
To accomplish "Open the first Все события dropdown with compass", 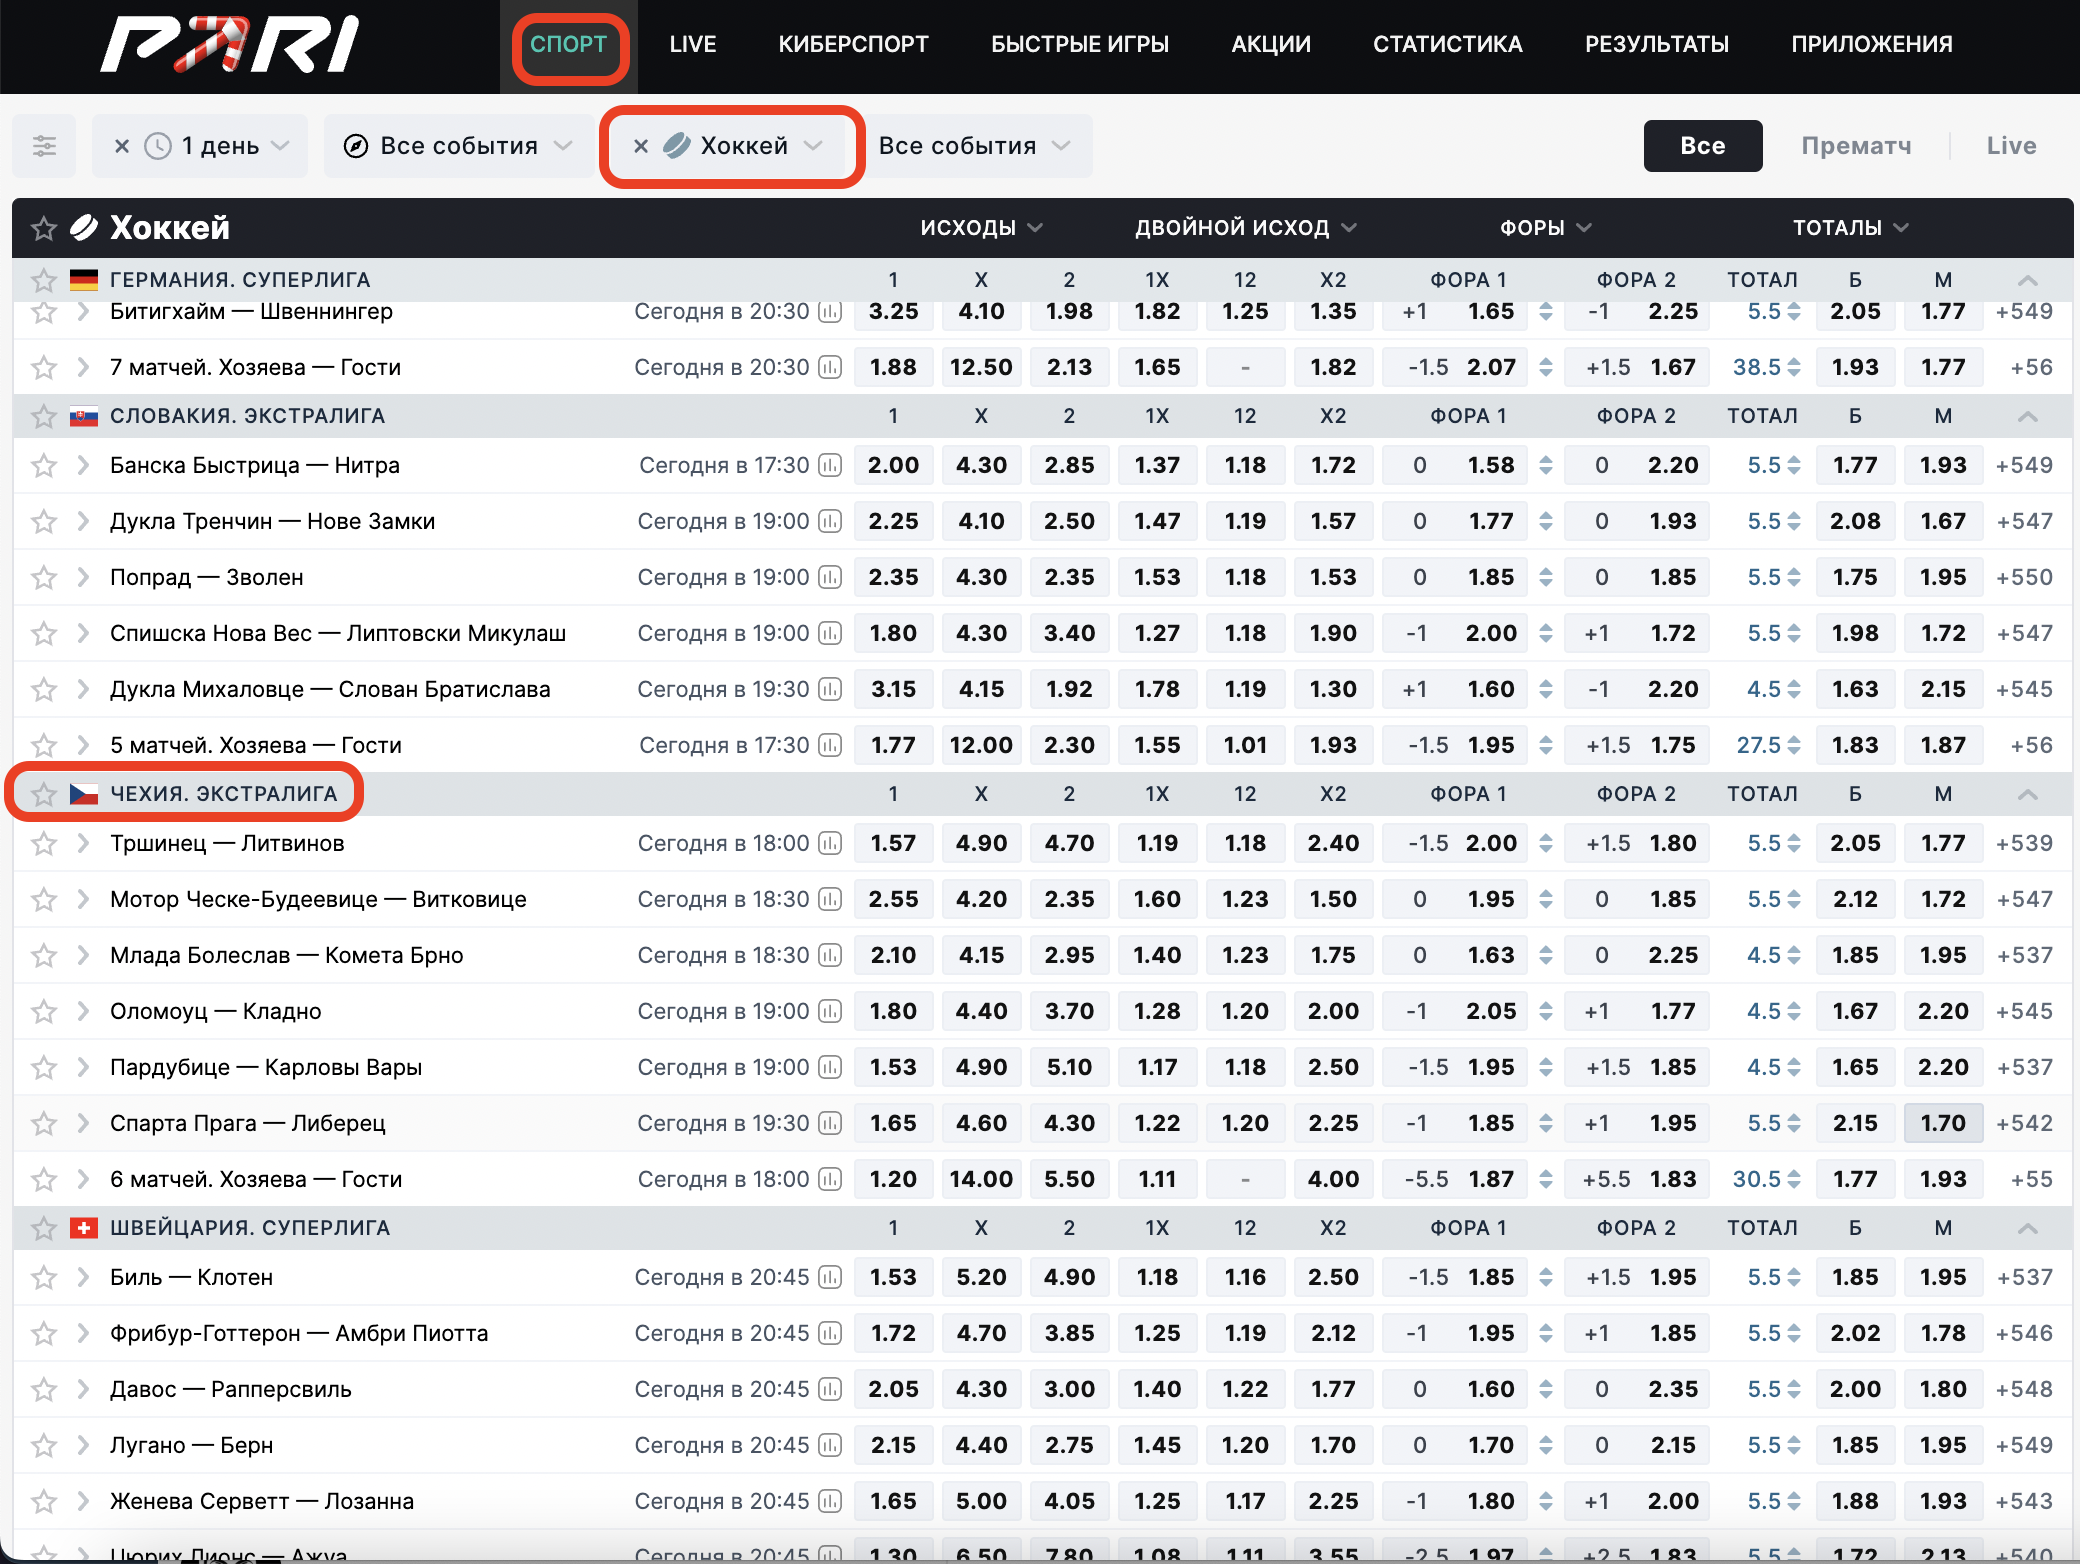I will coord(458,146).
